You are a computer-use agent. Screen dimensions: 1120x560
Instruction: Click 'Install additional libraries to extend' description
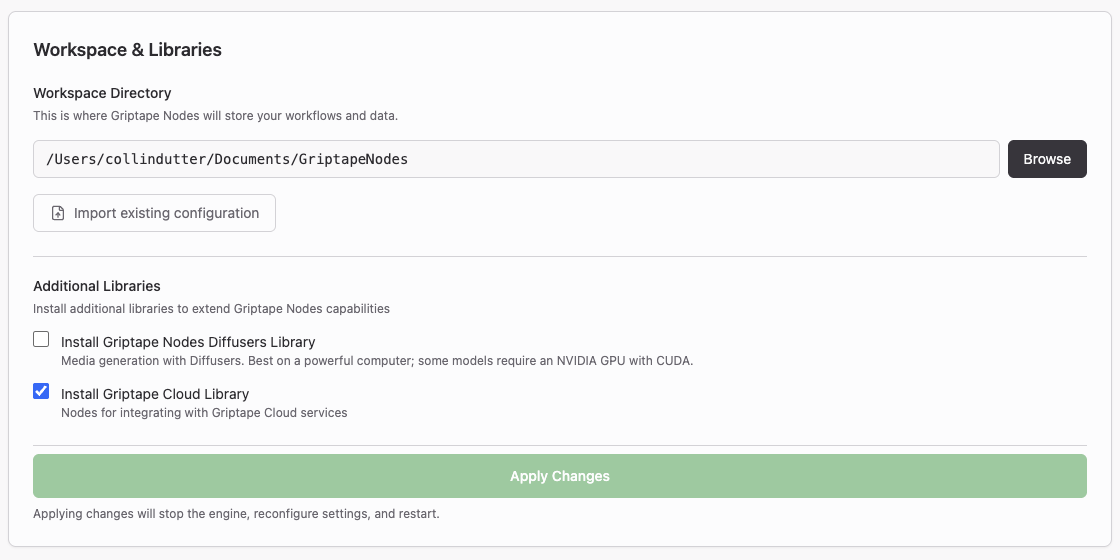click(x=211, y=309)
